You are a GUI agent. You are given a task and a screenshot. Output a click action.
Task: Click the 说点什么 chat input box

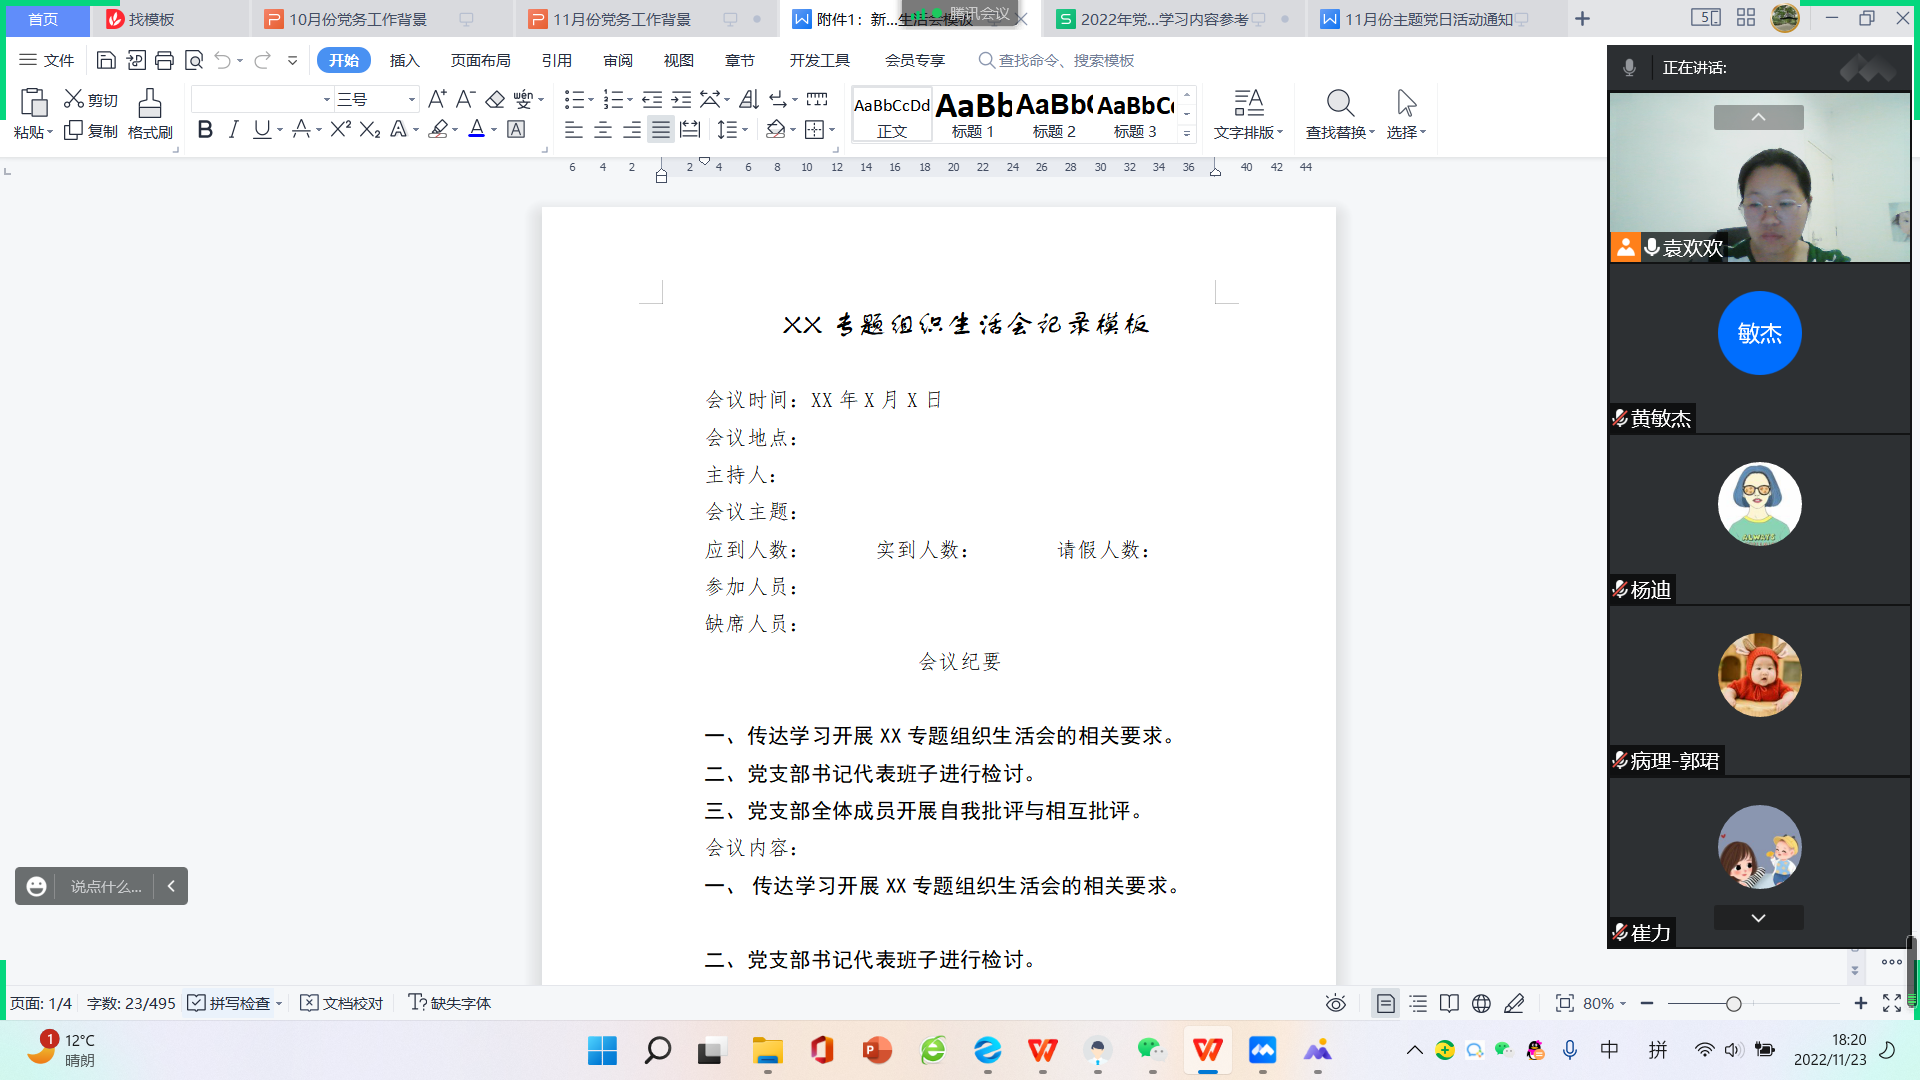click(x=105, y=886)
